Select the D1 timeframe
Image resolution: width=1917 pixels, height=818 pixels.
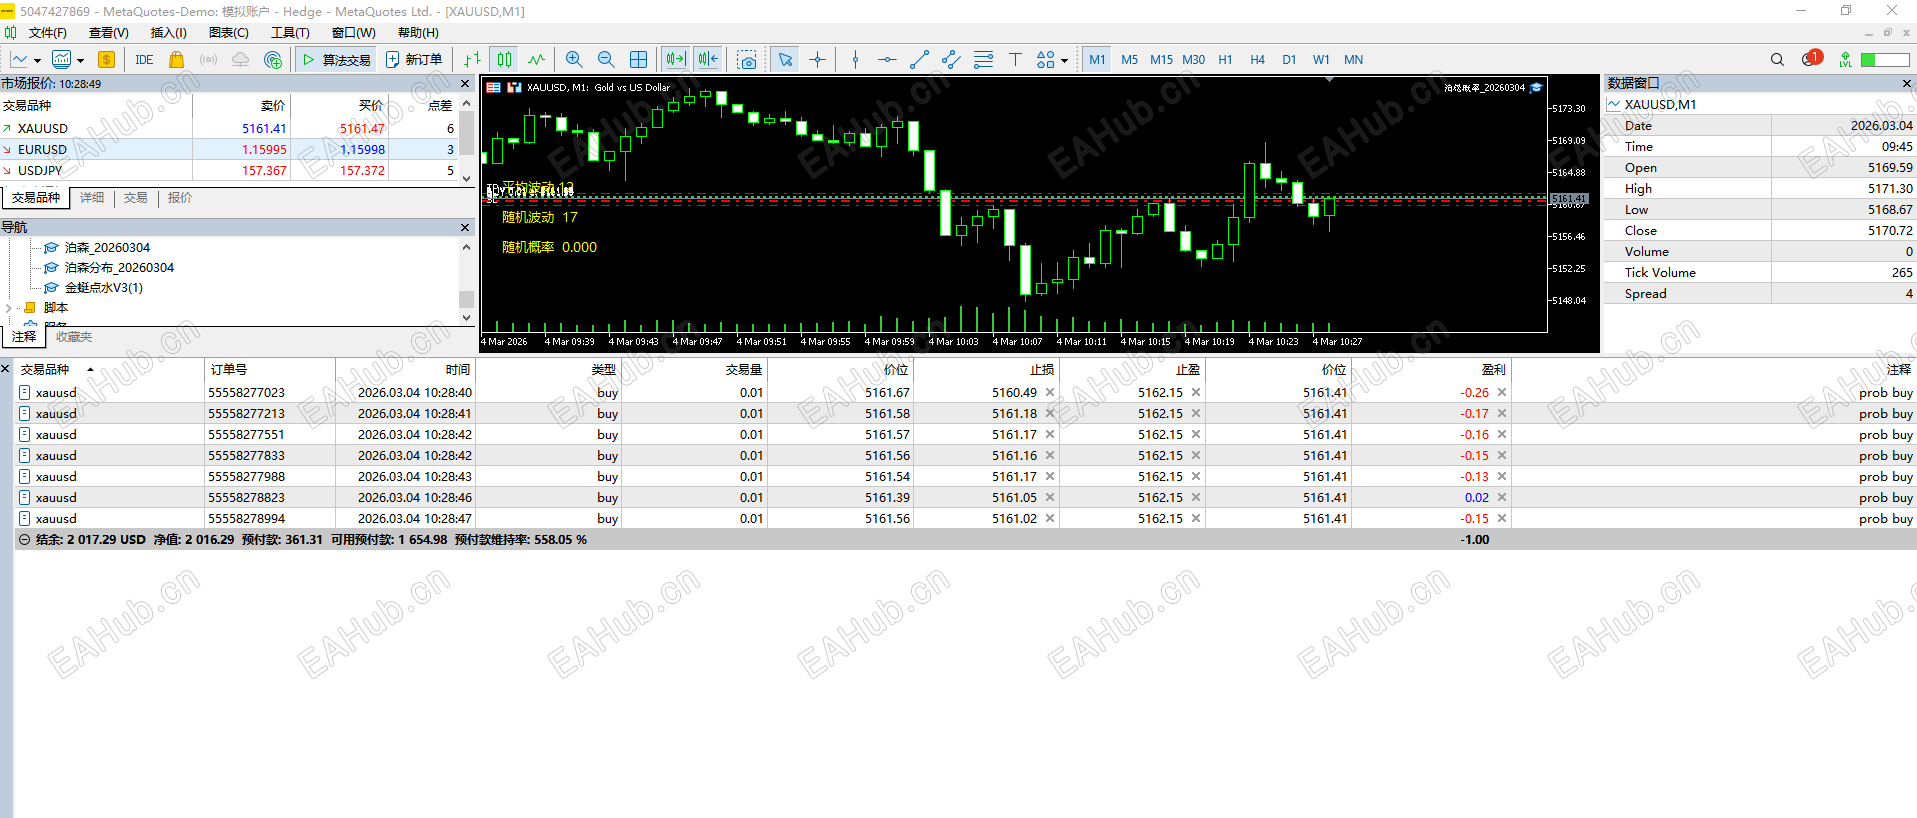(x=1289, y=60)
